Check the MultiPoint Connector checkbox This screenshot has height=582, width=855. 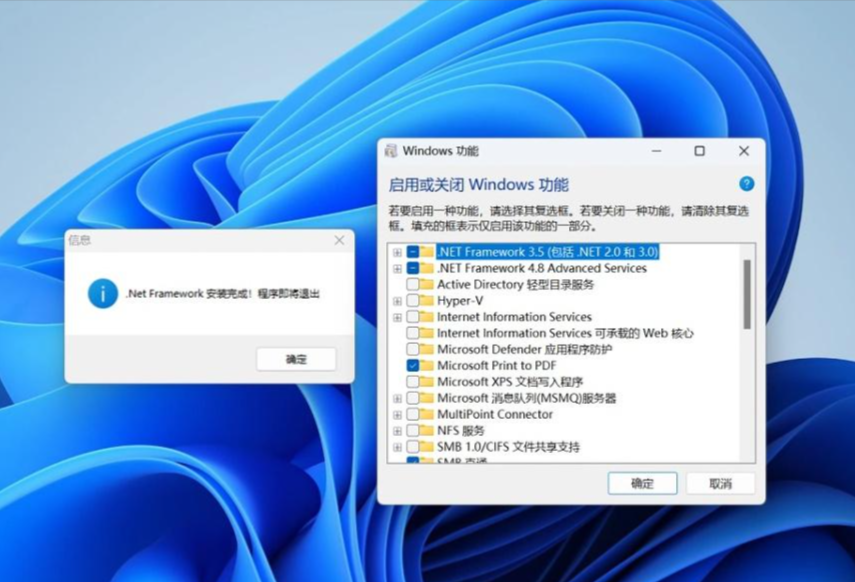click(413, 415)
